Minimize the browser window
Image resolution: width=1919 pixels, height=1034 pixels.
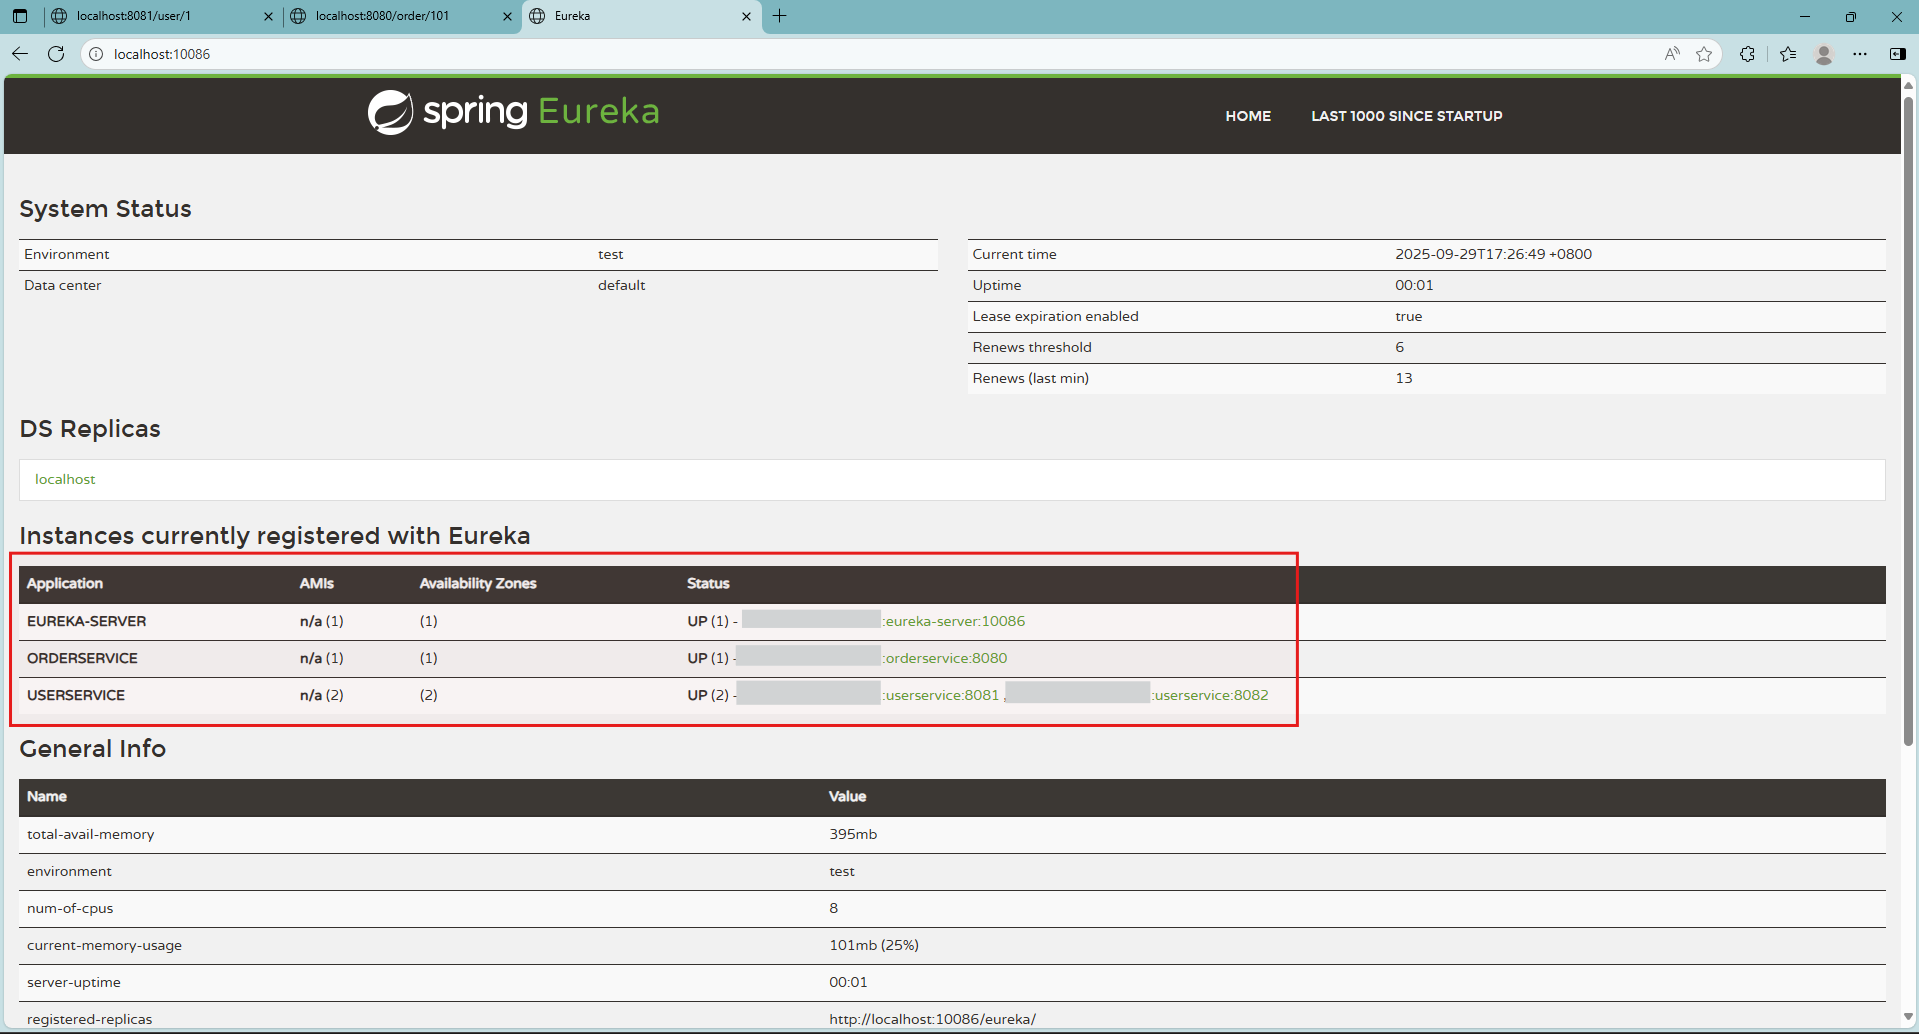point(1805,16)
